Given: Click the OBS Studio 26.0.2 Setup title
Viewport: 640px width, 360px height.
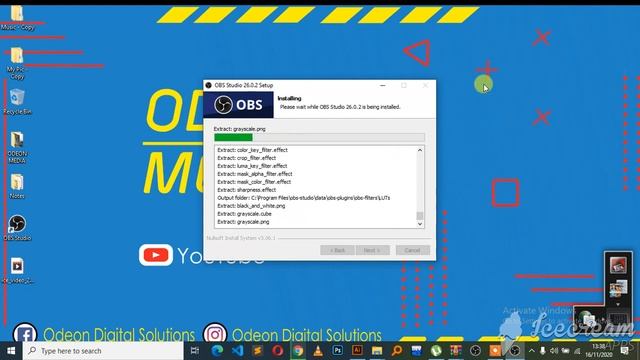Looking at the screenshot, I should coord(244,85).
